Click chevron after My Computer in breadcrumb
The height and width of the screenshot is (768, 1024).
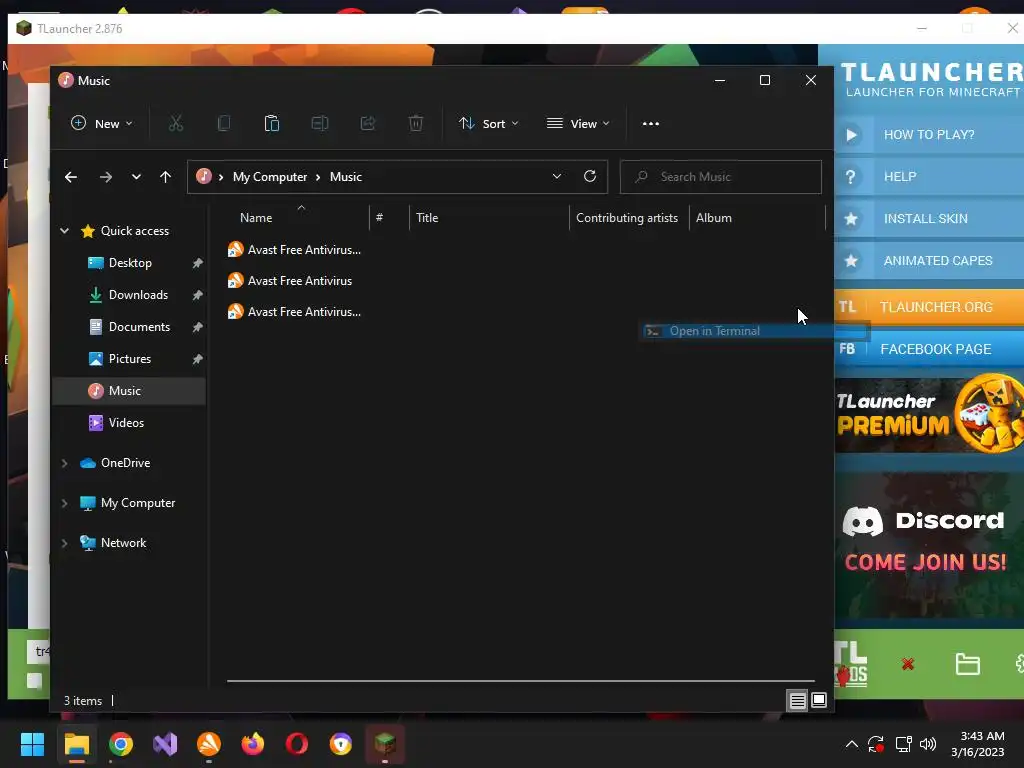318,177
